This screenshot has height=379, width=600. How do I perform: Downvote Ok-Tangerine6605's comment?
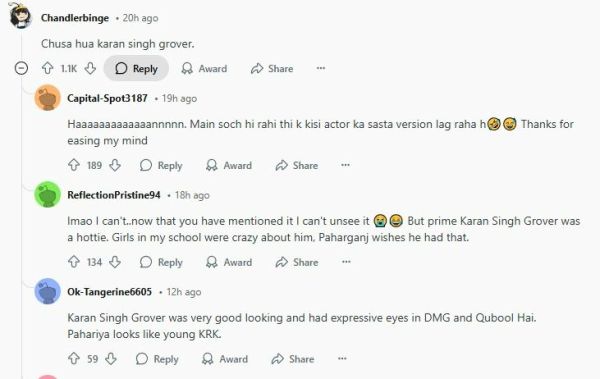coord(111,359)
